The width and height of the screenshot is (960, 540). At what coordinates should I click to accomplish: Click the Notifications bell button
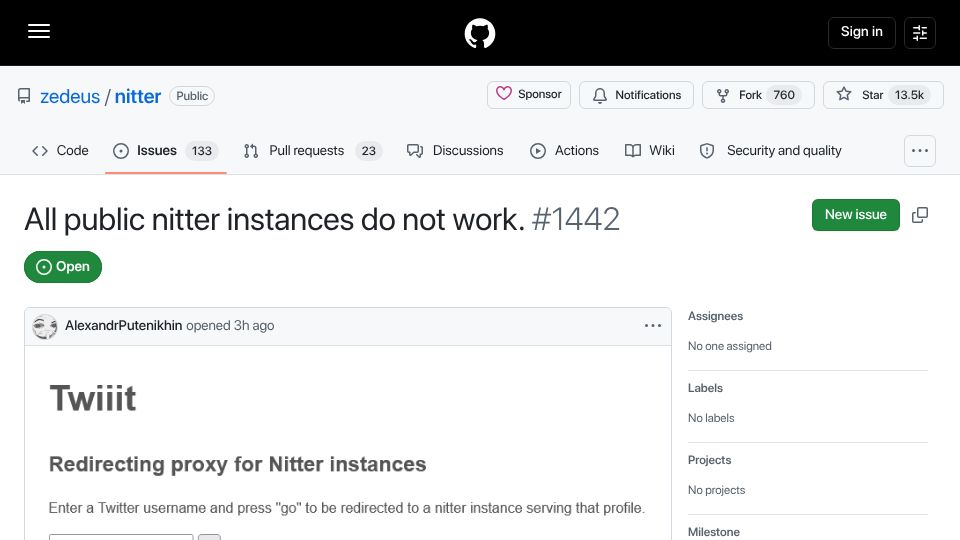636,95
